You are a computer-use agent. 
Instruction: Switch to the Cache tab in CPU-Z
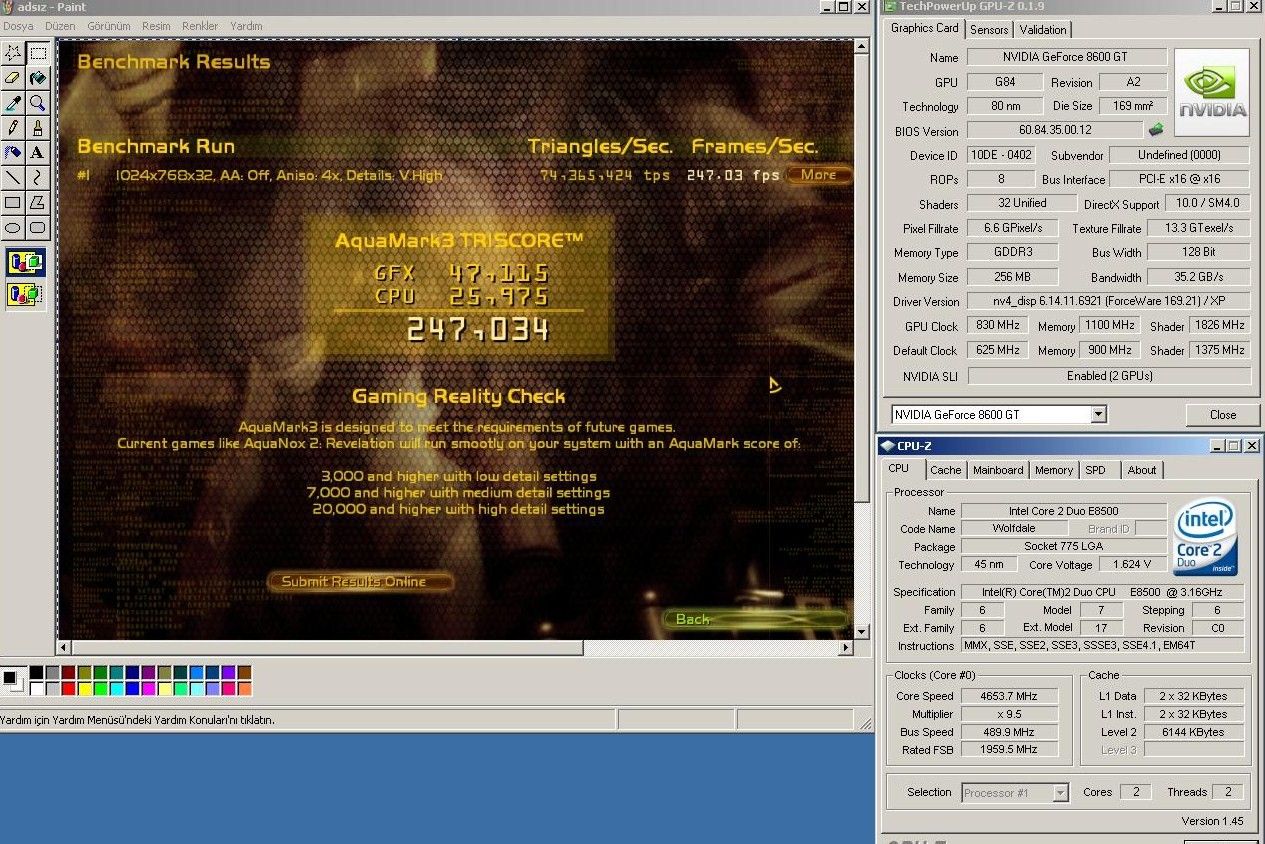pos(945,470)
